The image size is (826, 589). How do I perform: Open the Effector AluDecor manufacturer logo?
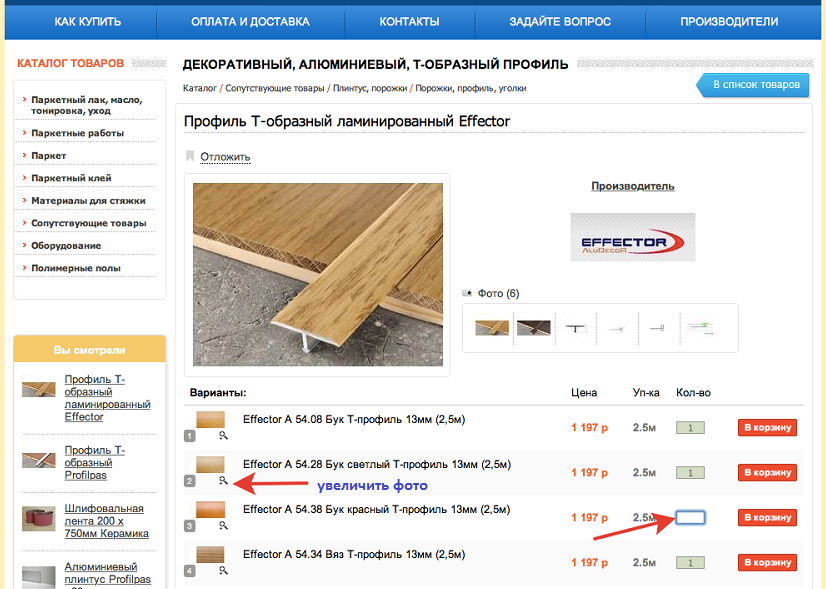(633, 237)
